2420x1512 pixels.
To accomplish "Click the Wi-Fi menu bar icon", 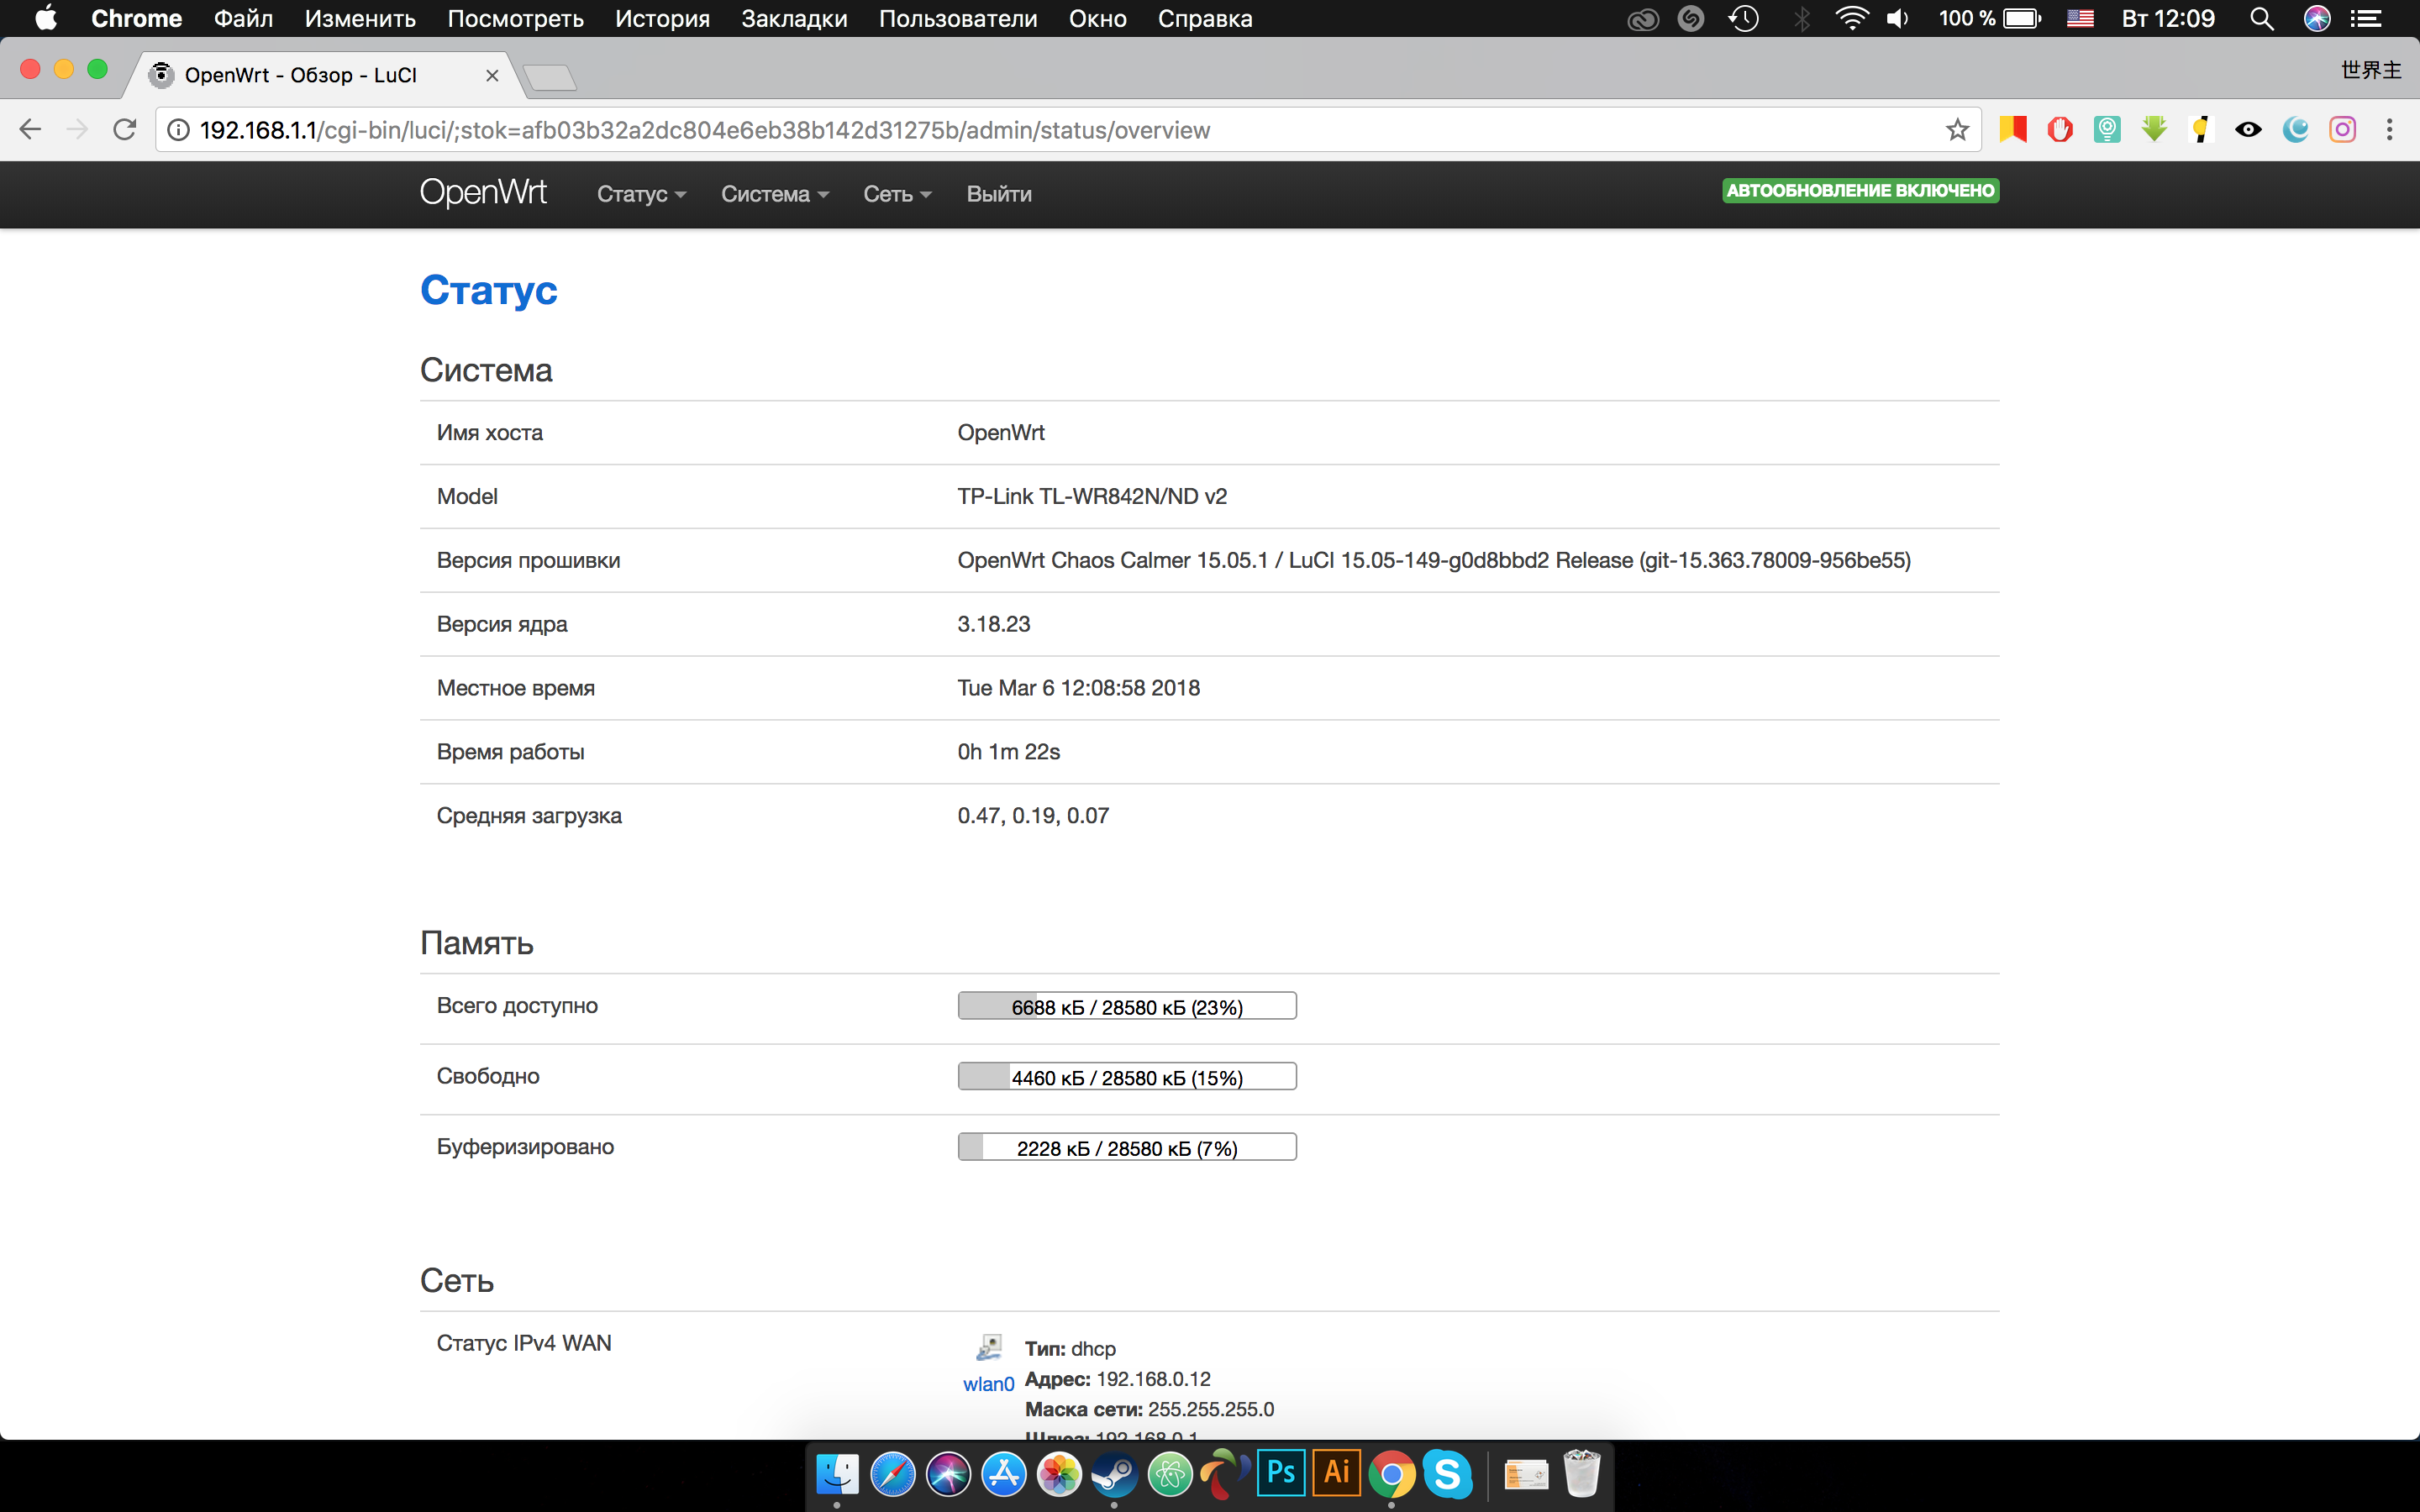I will (x=1852, y=19).
